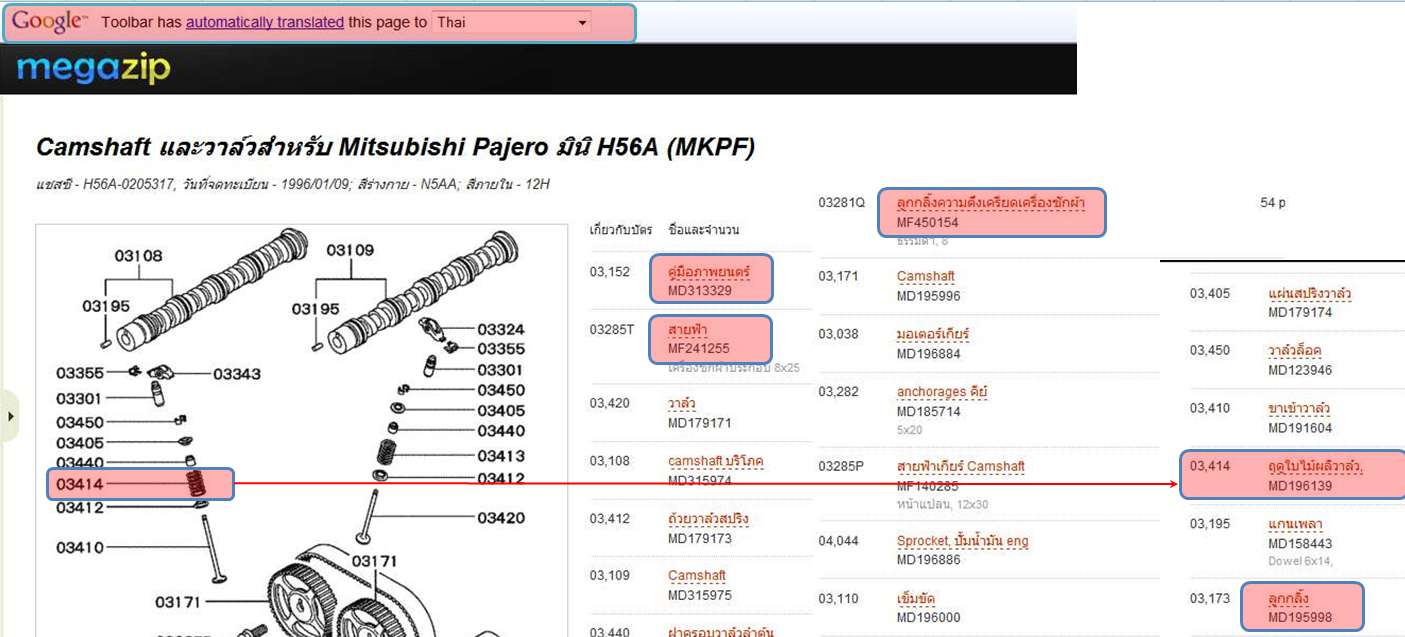Click the Google logo in the toolbar
The width and height of the screenshot is (1405, 637).
[x=48, y=21]
